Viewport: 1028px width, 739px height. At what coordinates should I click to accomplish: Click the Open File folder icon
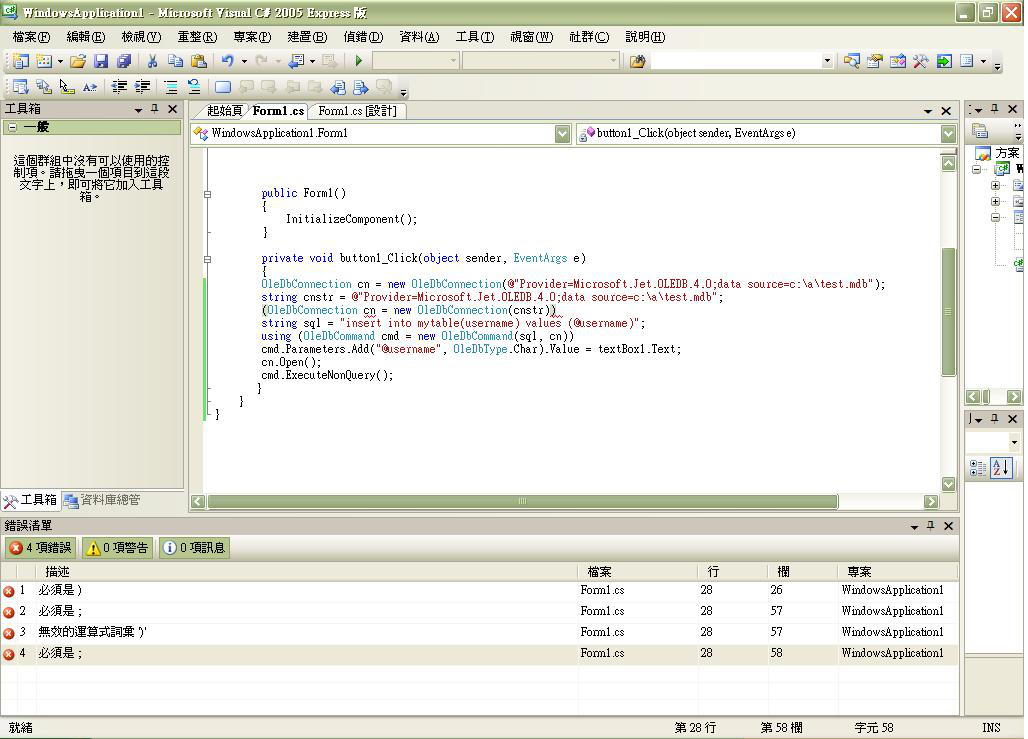click(78, 61)
